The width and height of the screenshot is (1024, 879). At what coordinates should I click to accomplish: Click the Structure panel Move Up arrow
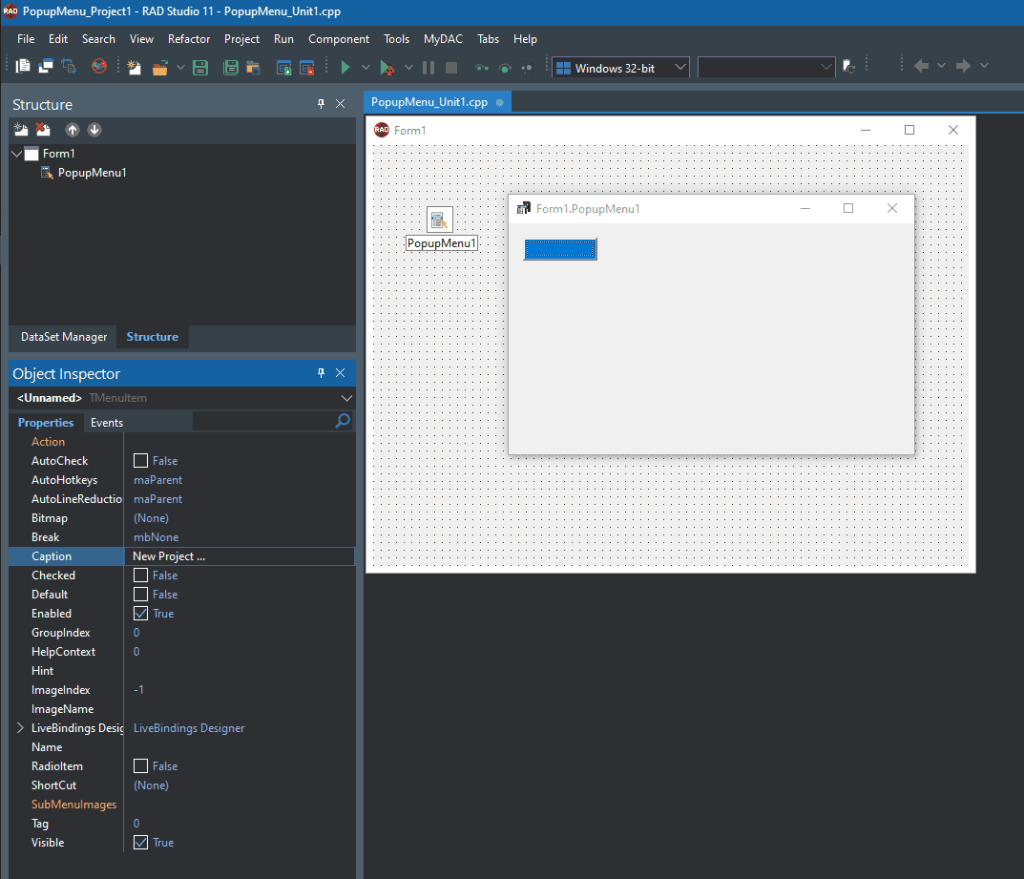pyautogui.click(x=72, y=129)
